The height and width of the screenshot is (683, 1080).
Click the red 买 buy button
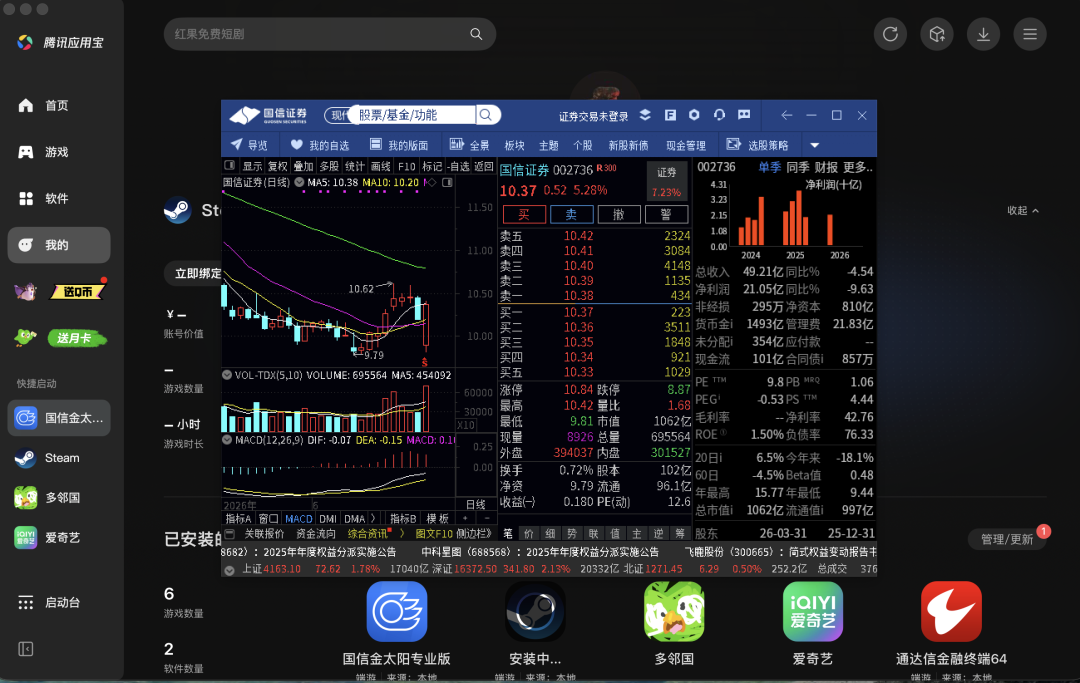point(524,214)
